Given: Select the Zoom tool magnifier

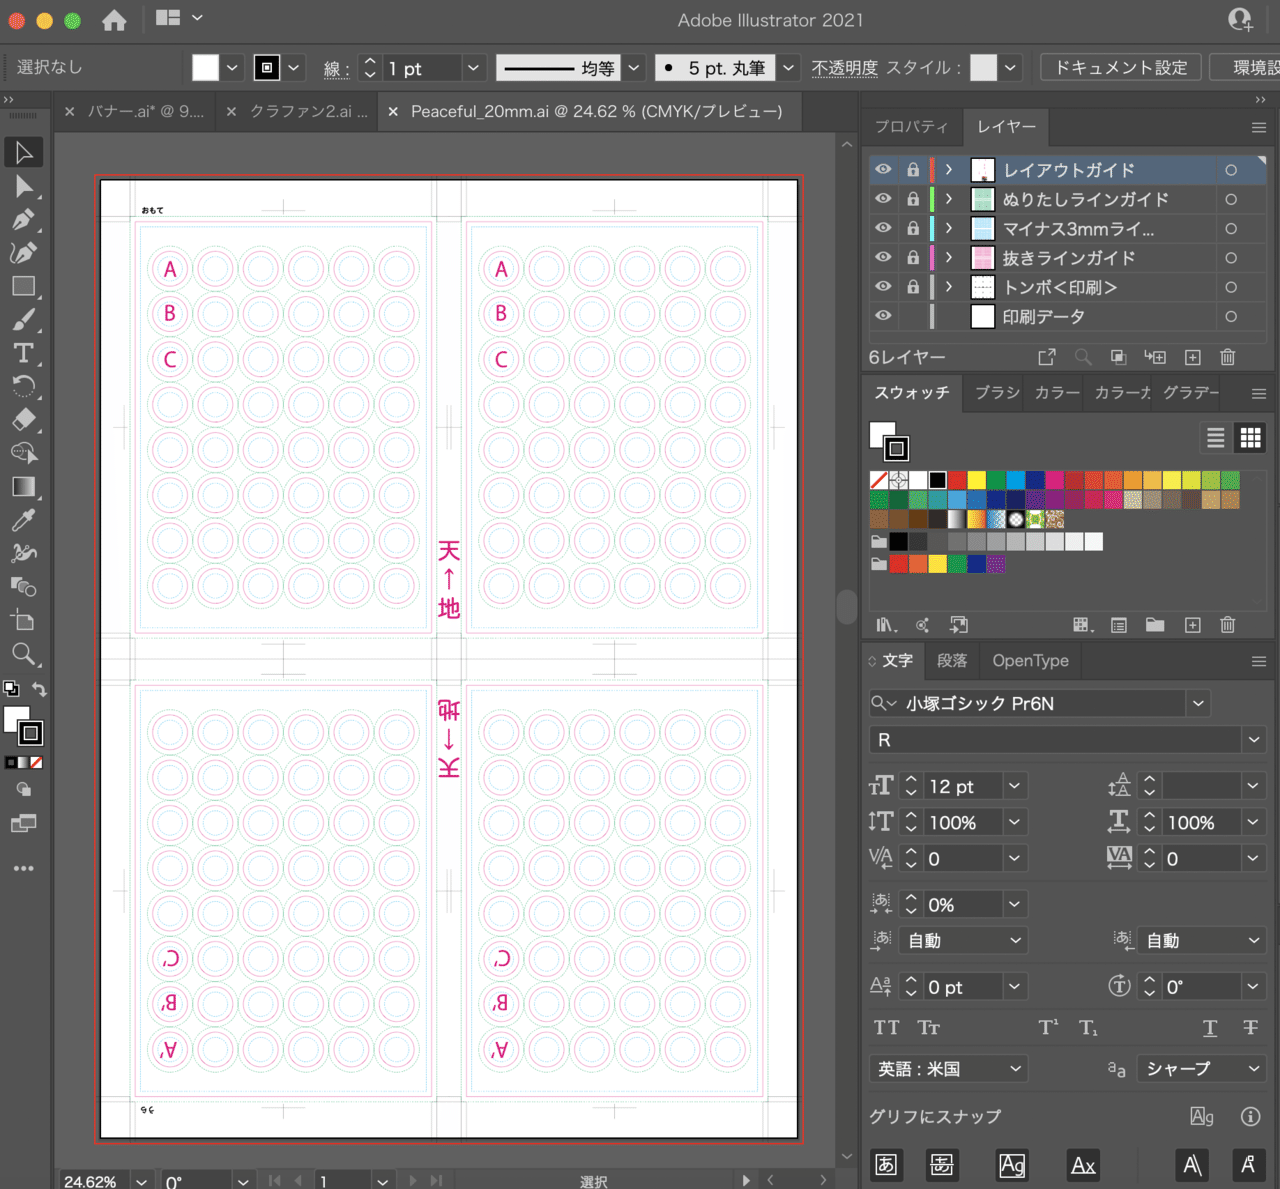Looking at the screenshot, I should [24, 654].
